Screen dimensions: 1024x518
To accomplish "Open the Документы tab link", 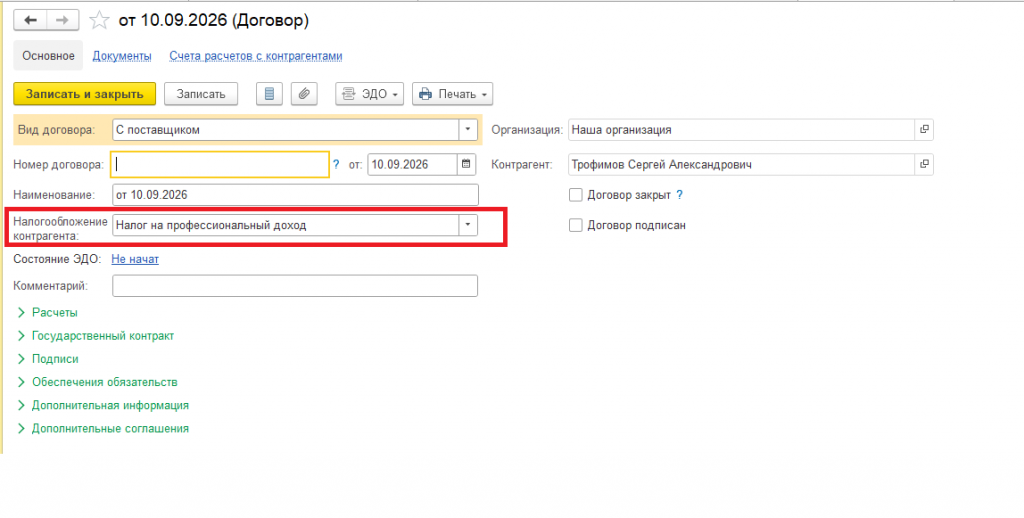I will click(x=122, y=56).
